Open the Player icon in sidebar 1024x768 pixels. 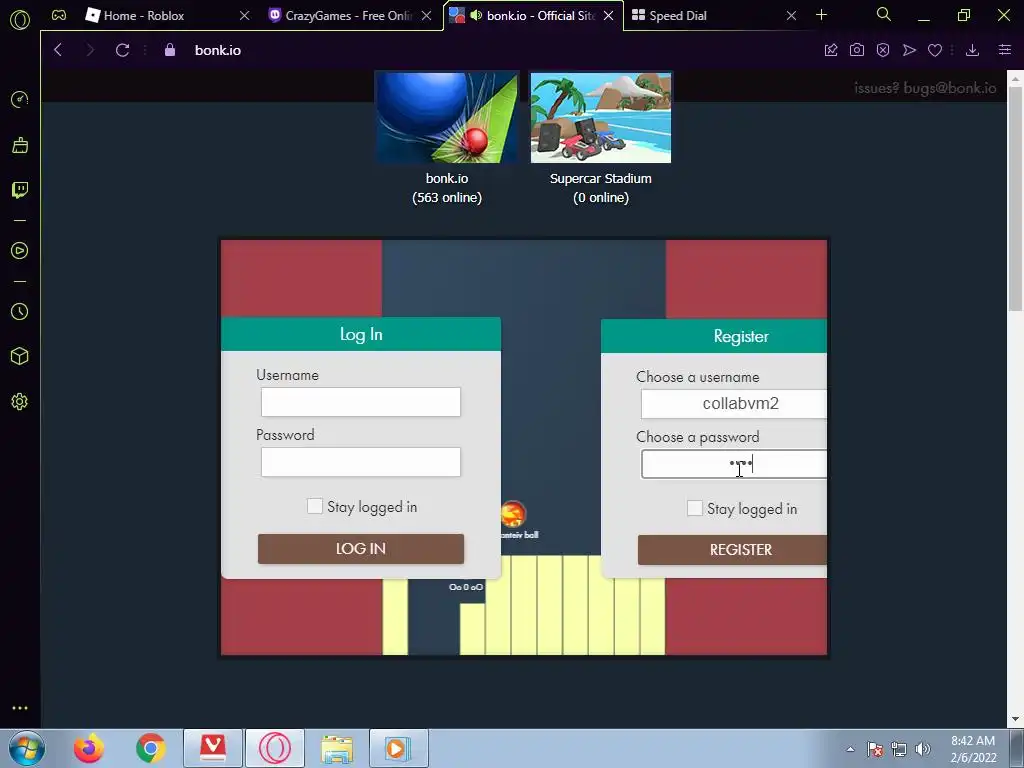(20, 251)
